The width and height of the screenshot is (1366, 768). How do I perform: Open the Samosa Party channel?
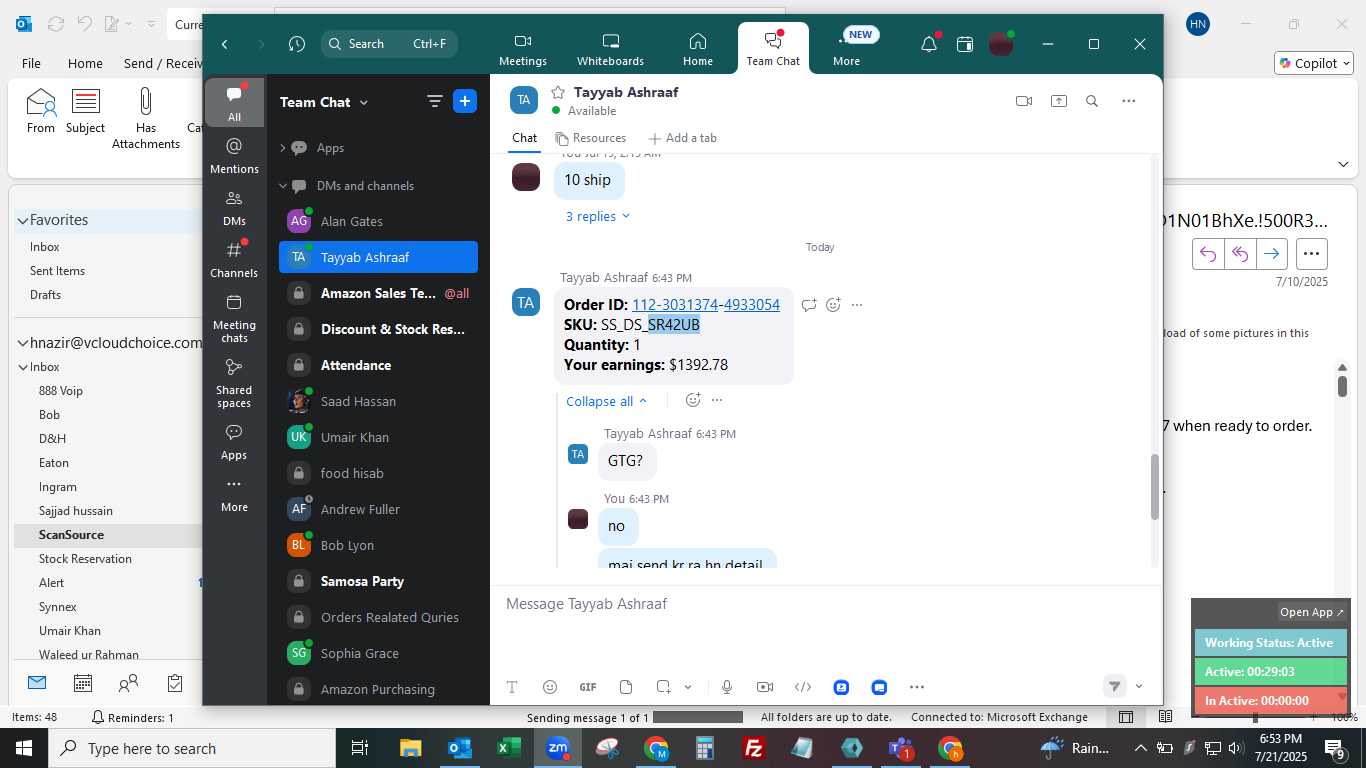378,581
